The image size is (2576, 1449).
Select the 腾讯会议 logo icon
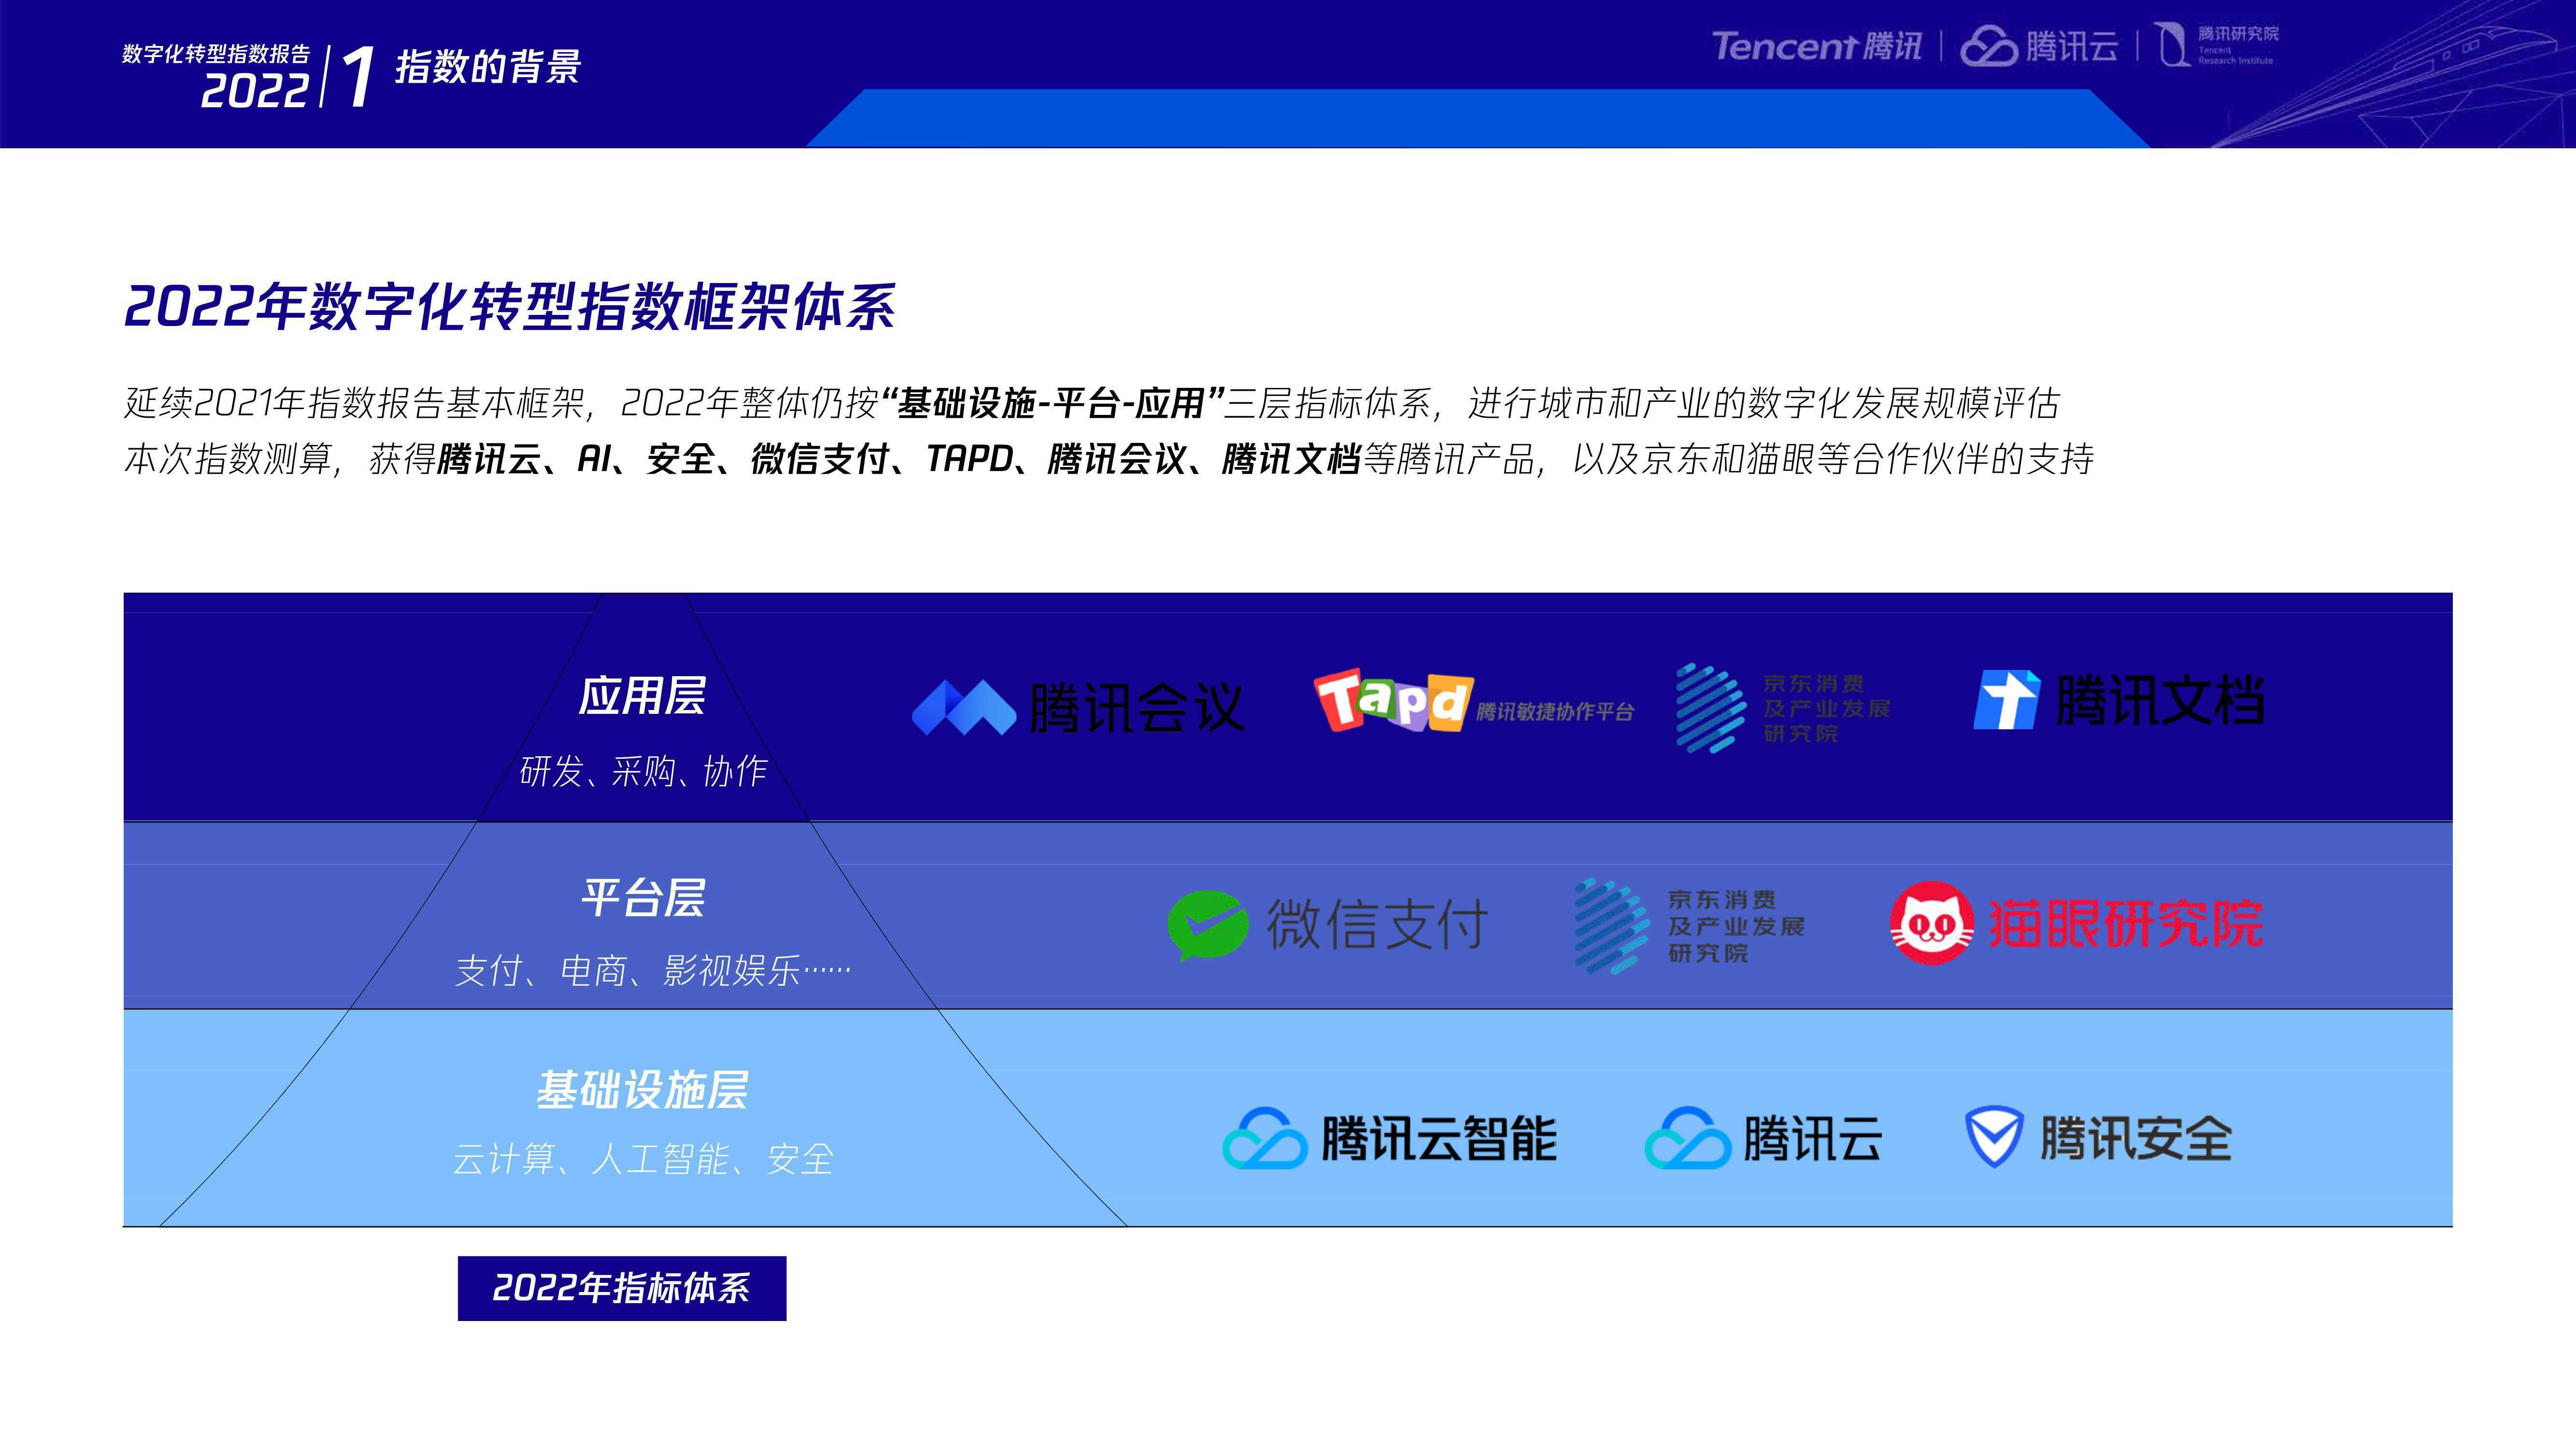(x=964, y=707)
